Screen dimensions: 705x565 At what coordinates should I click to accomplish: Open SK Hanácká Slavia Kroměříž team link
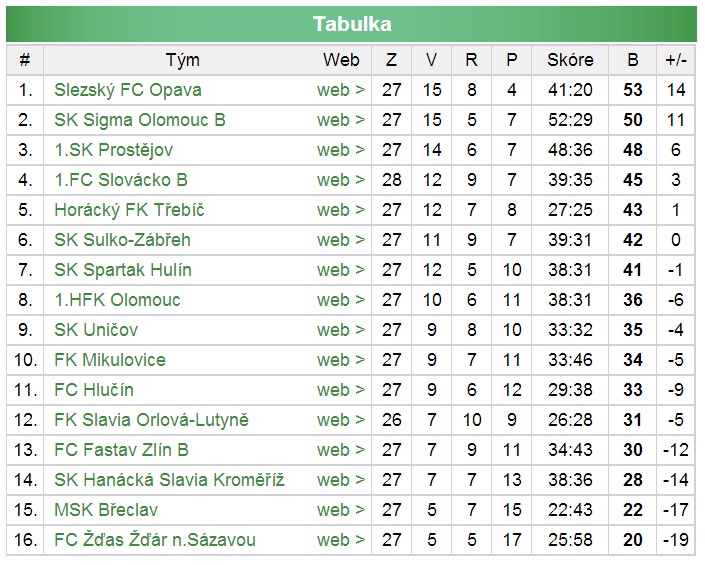click(x=169, y=480)
